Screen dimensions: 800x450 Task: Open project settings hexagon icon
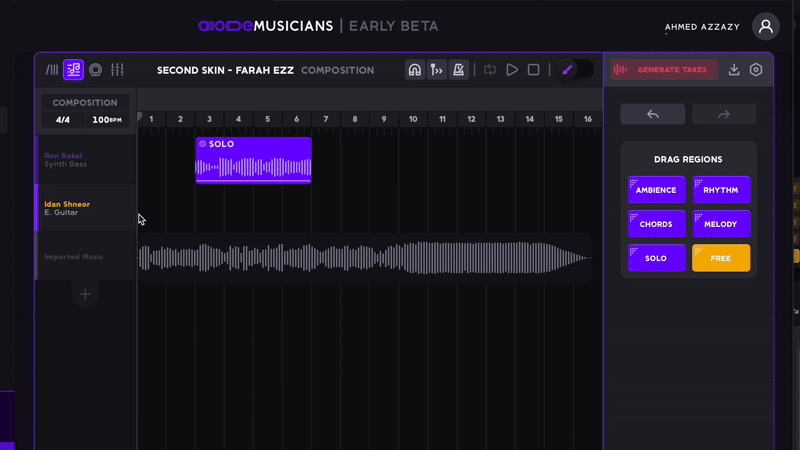point(756,70)
